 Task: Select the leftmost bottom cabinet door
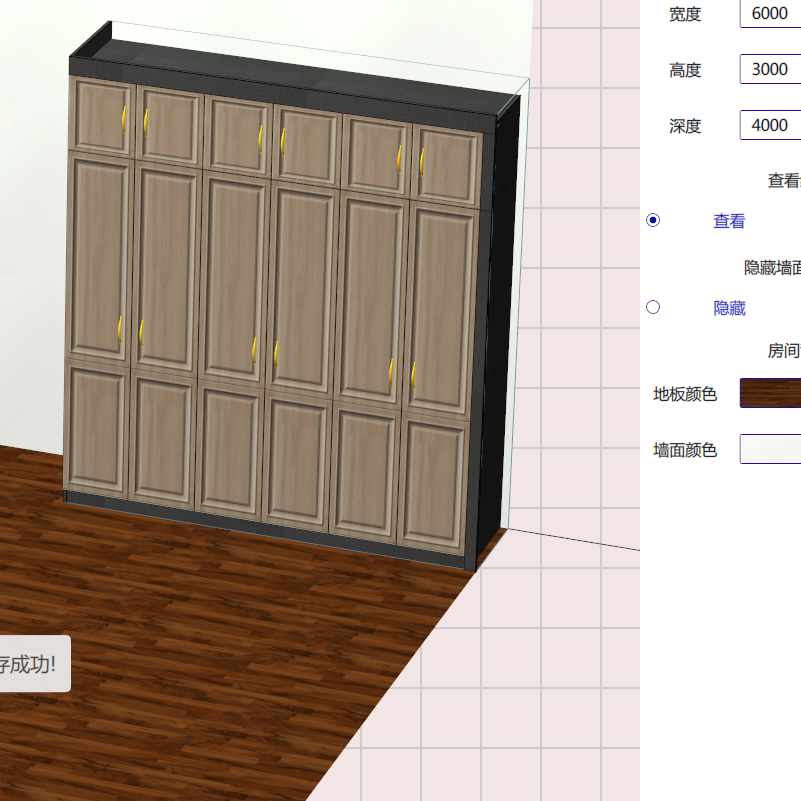click(x=96, y=428)
